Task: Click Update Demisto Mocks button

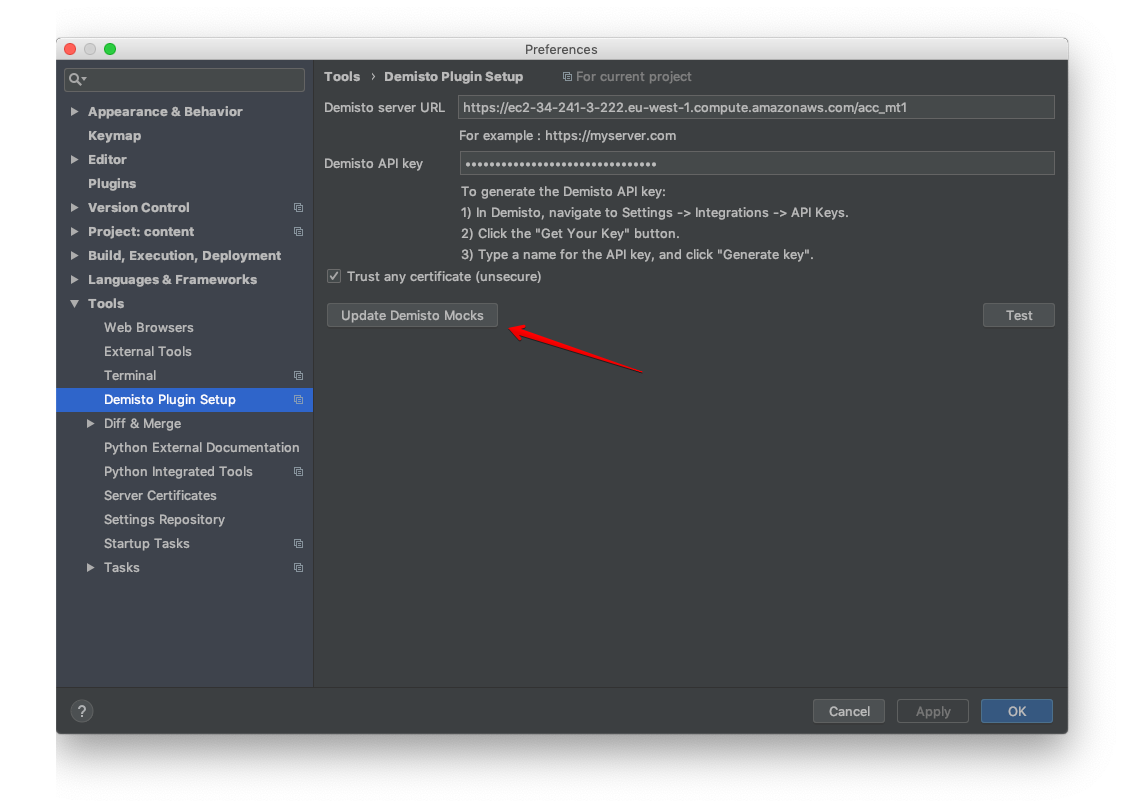Action: click(x=412, y=315)
